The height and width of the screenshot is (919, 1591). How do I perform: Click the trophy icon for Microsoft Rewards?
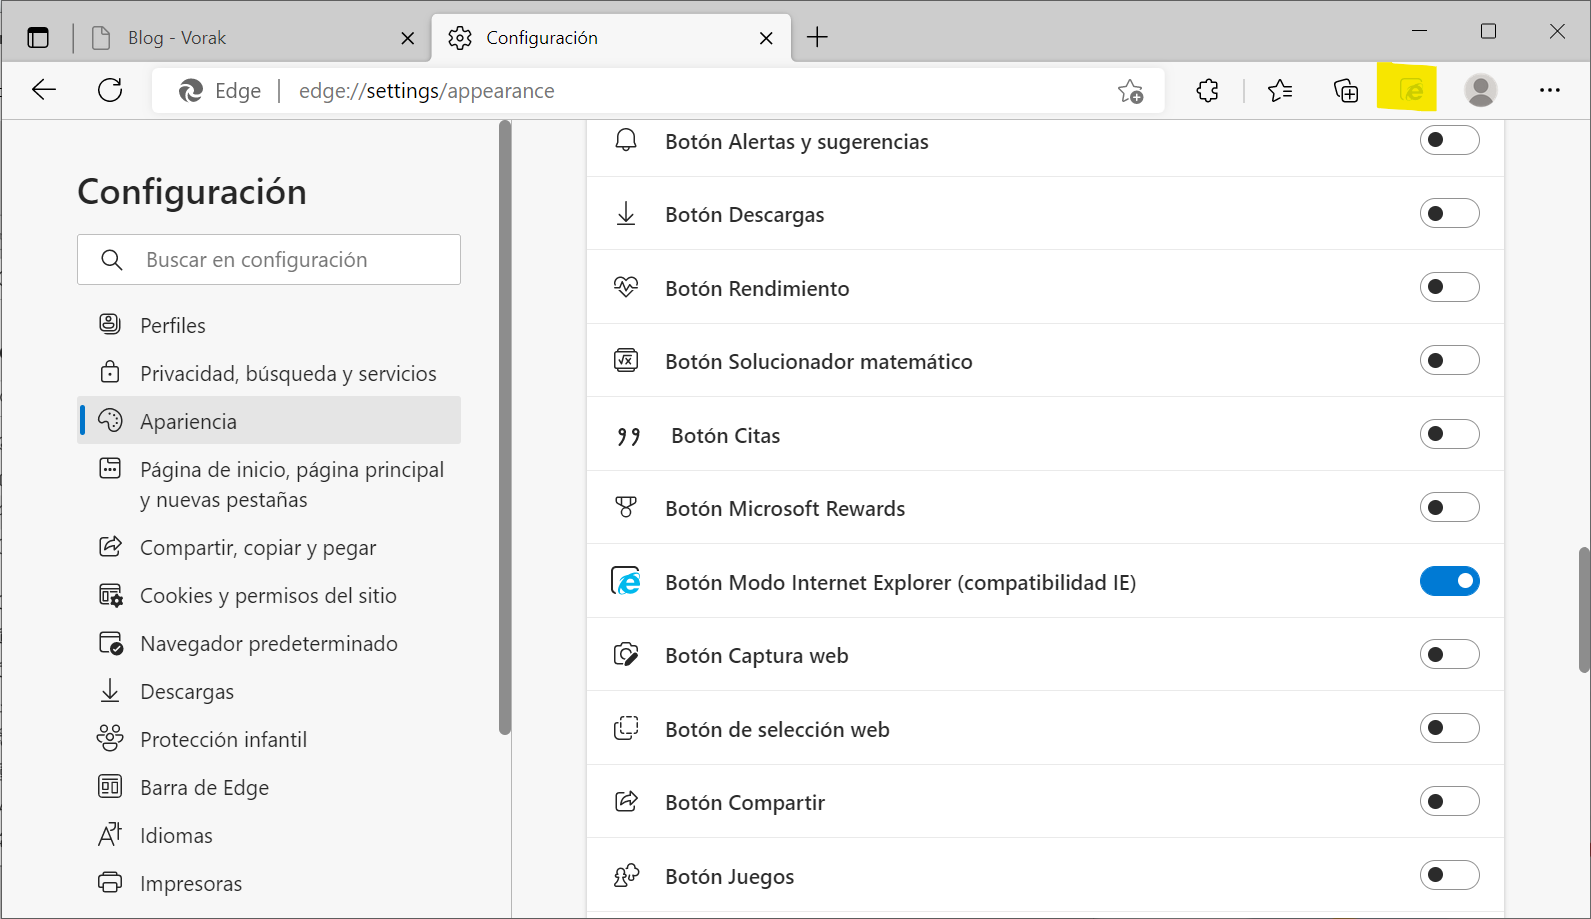pyautogui.click(x=626, y=507)
